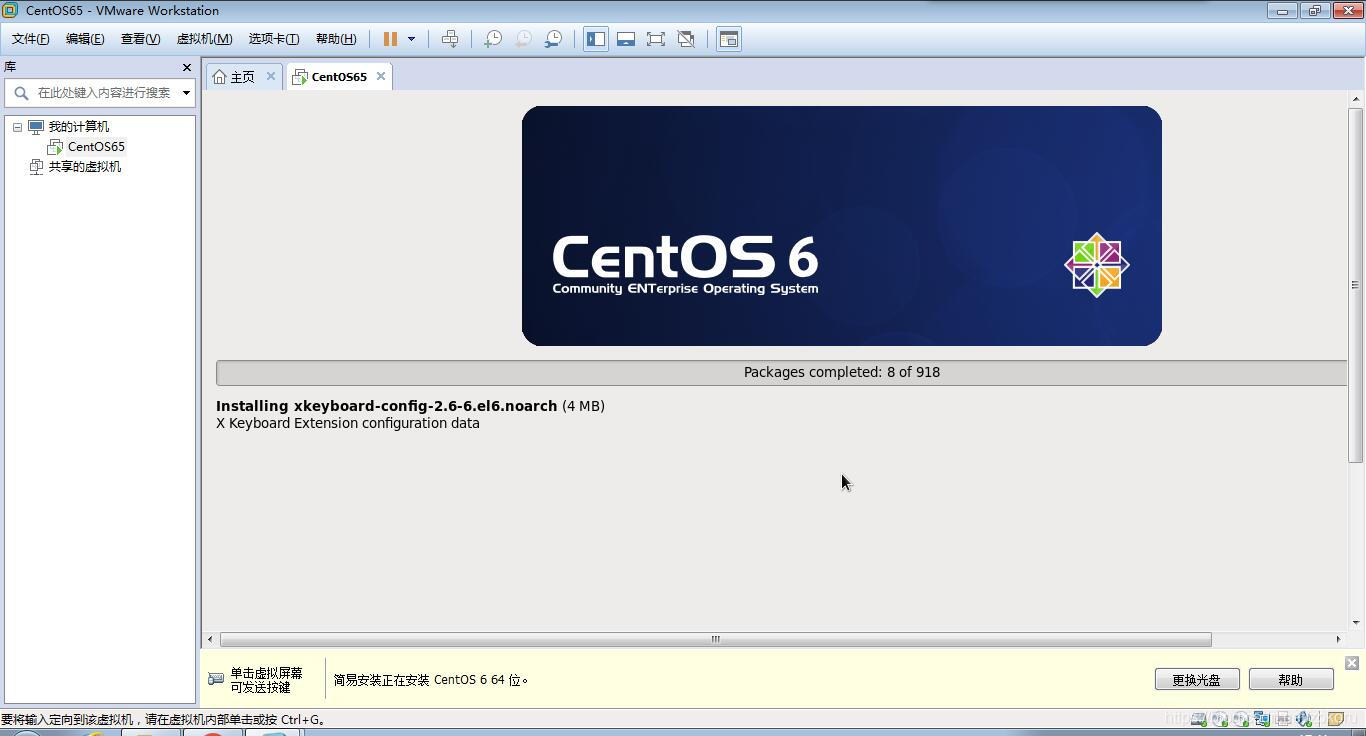This screenshot has width=1366, height=736.
Task: Close the 库 library panel
Action: click(186, 67)
